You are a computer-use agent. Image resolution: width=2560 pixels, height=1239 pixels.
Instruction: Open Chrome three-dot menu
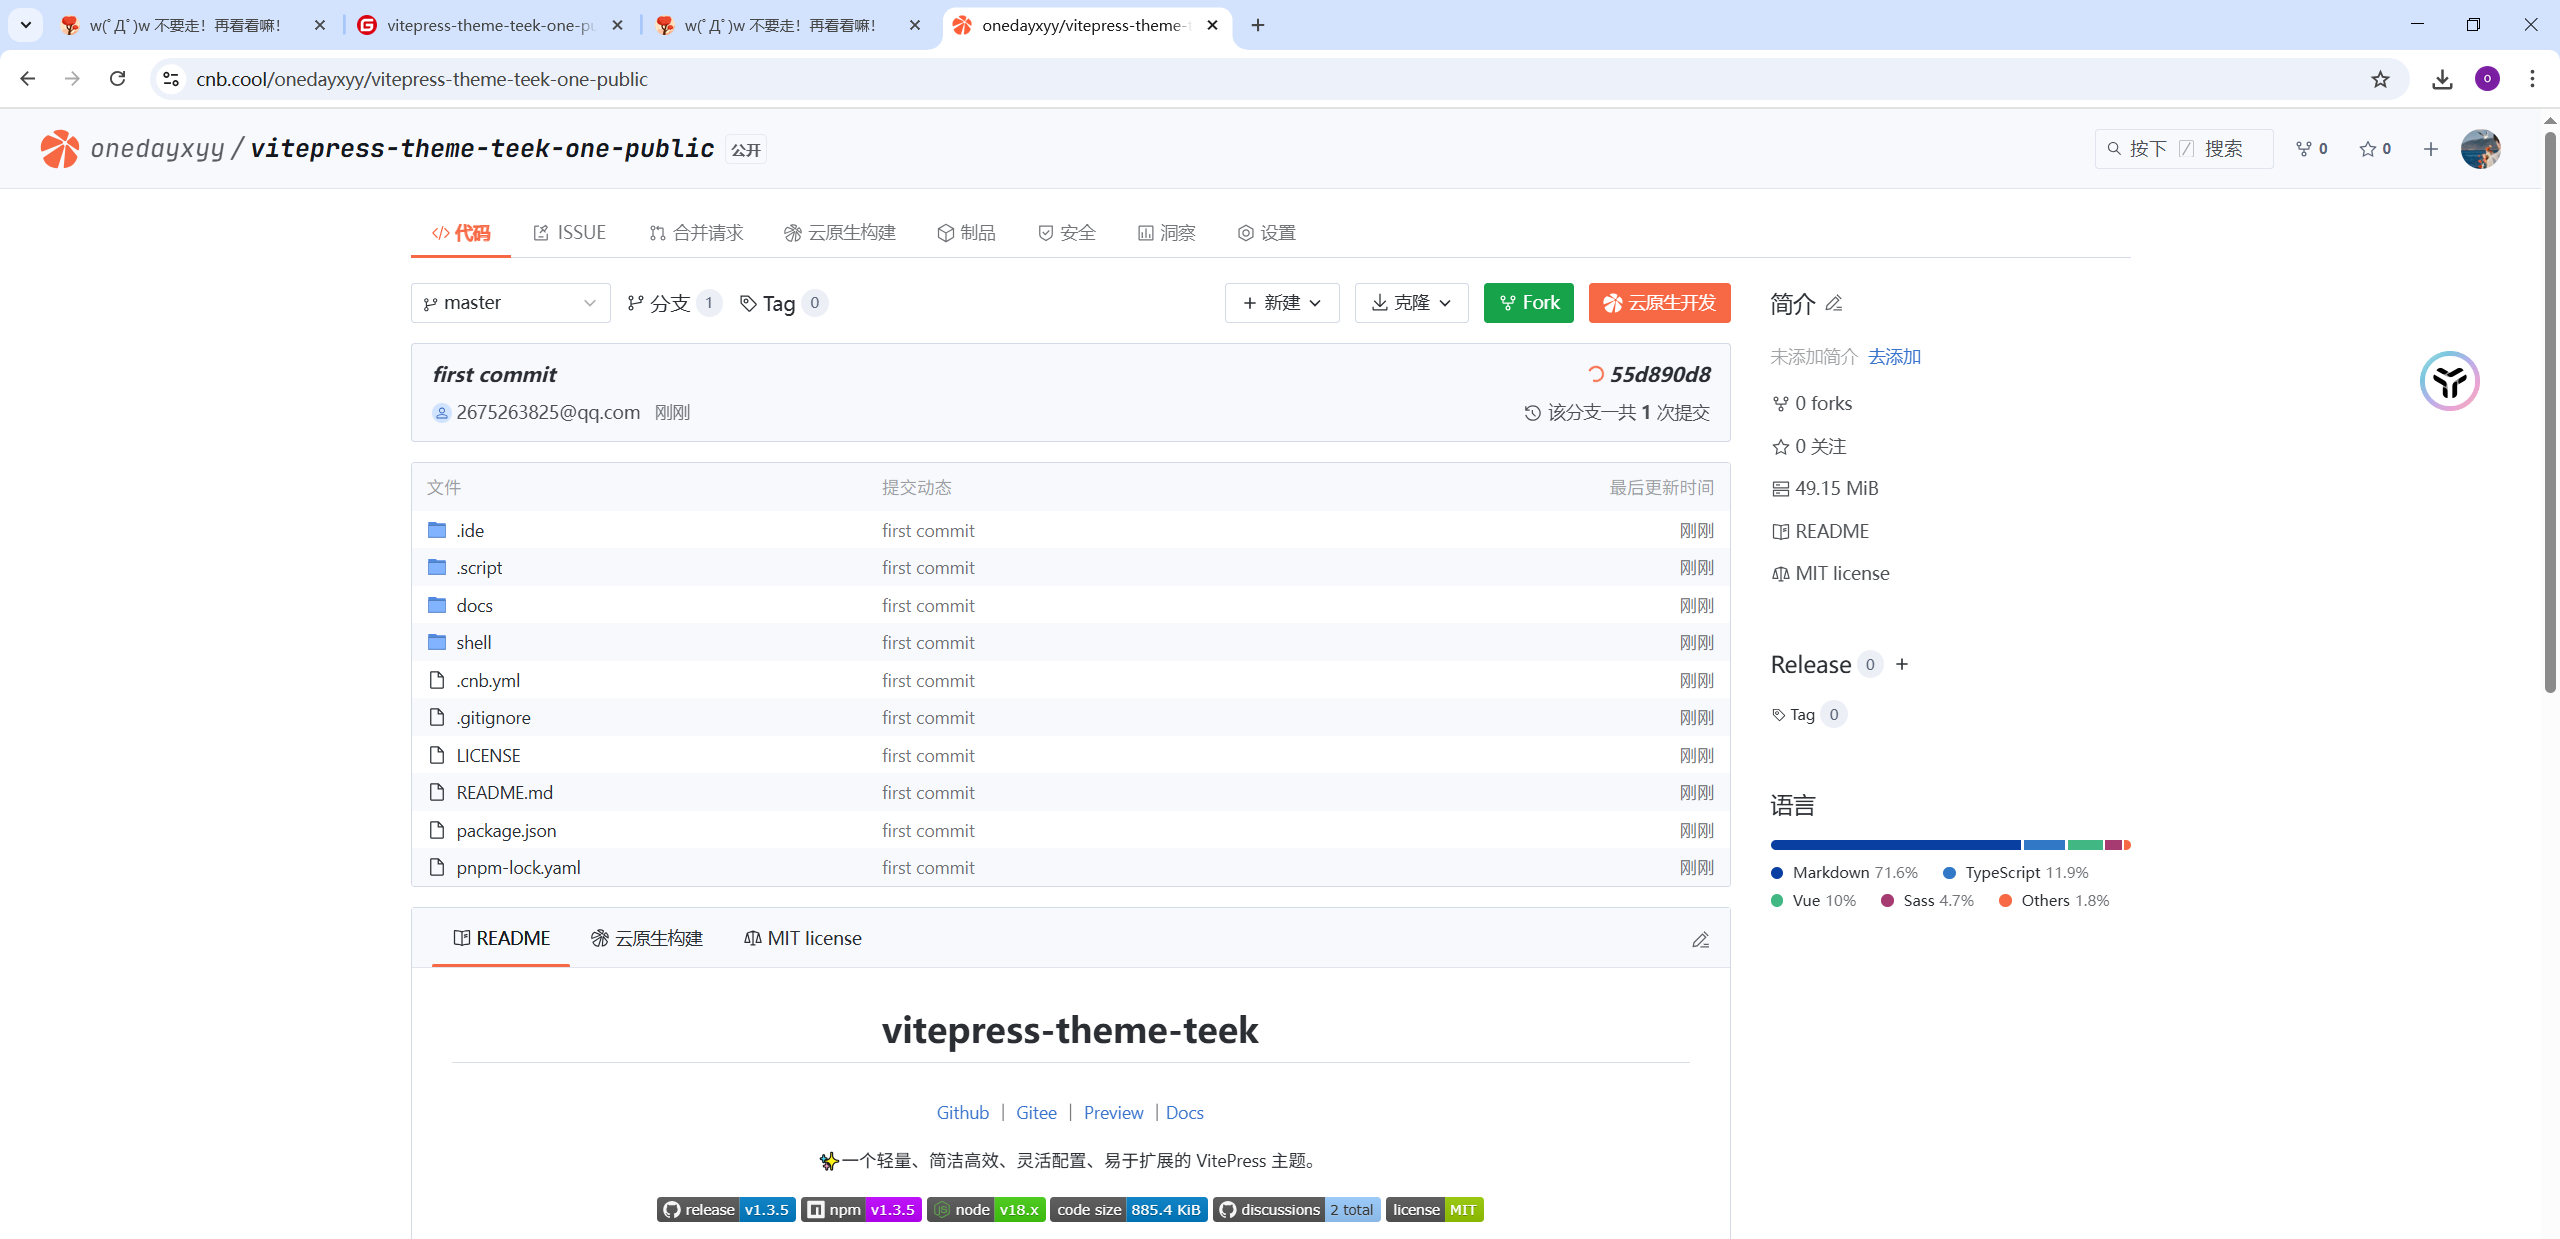pos(2532,79)
